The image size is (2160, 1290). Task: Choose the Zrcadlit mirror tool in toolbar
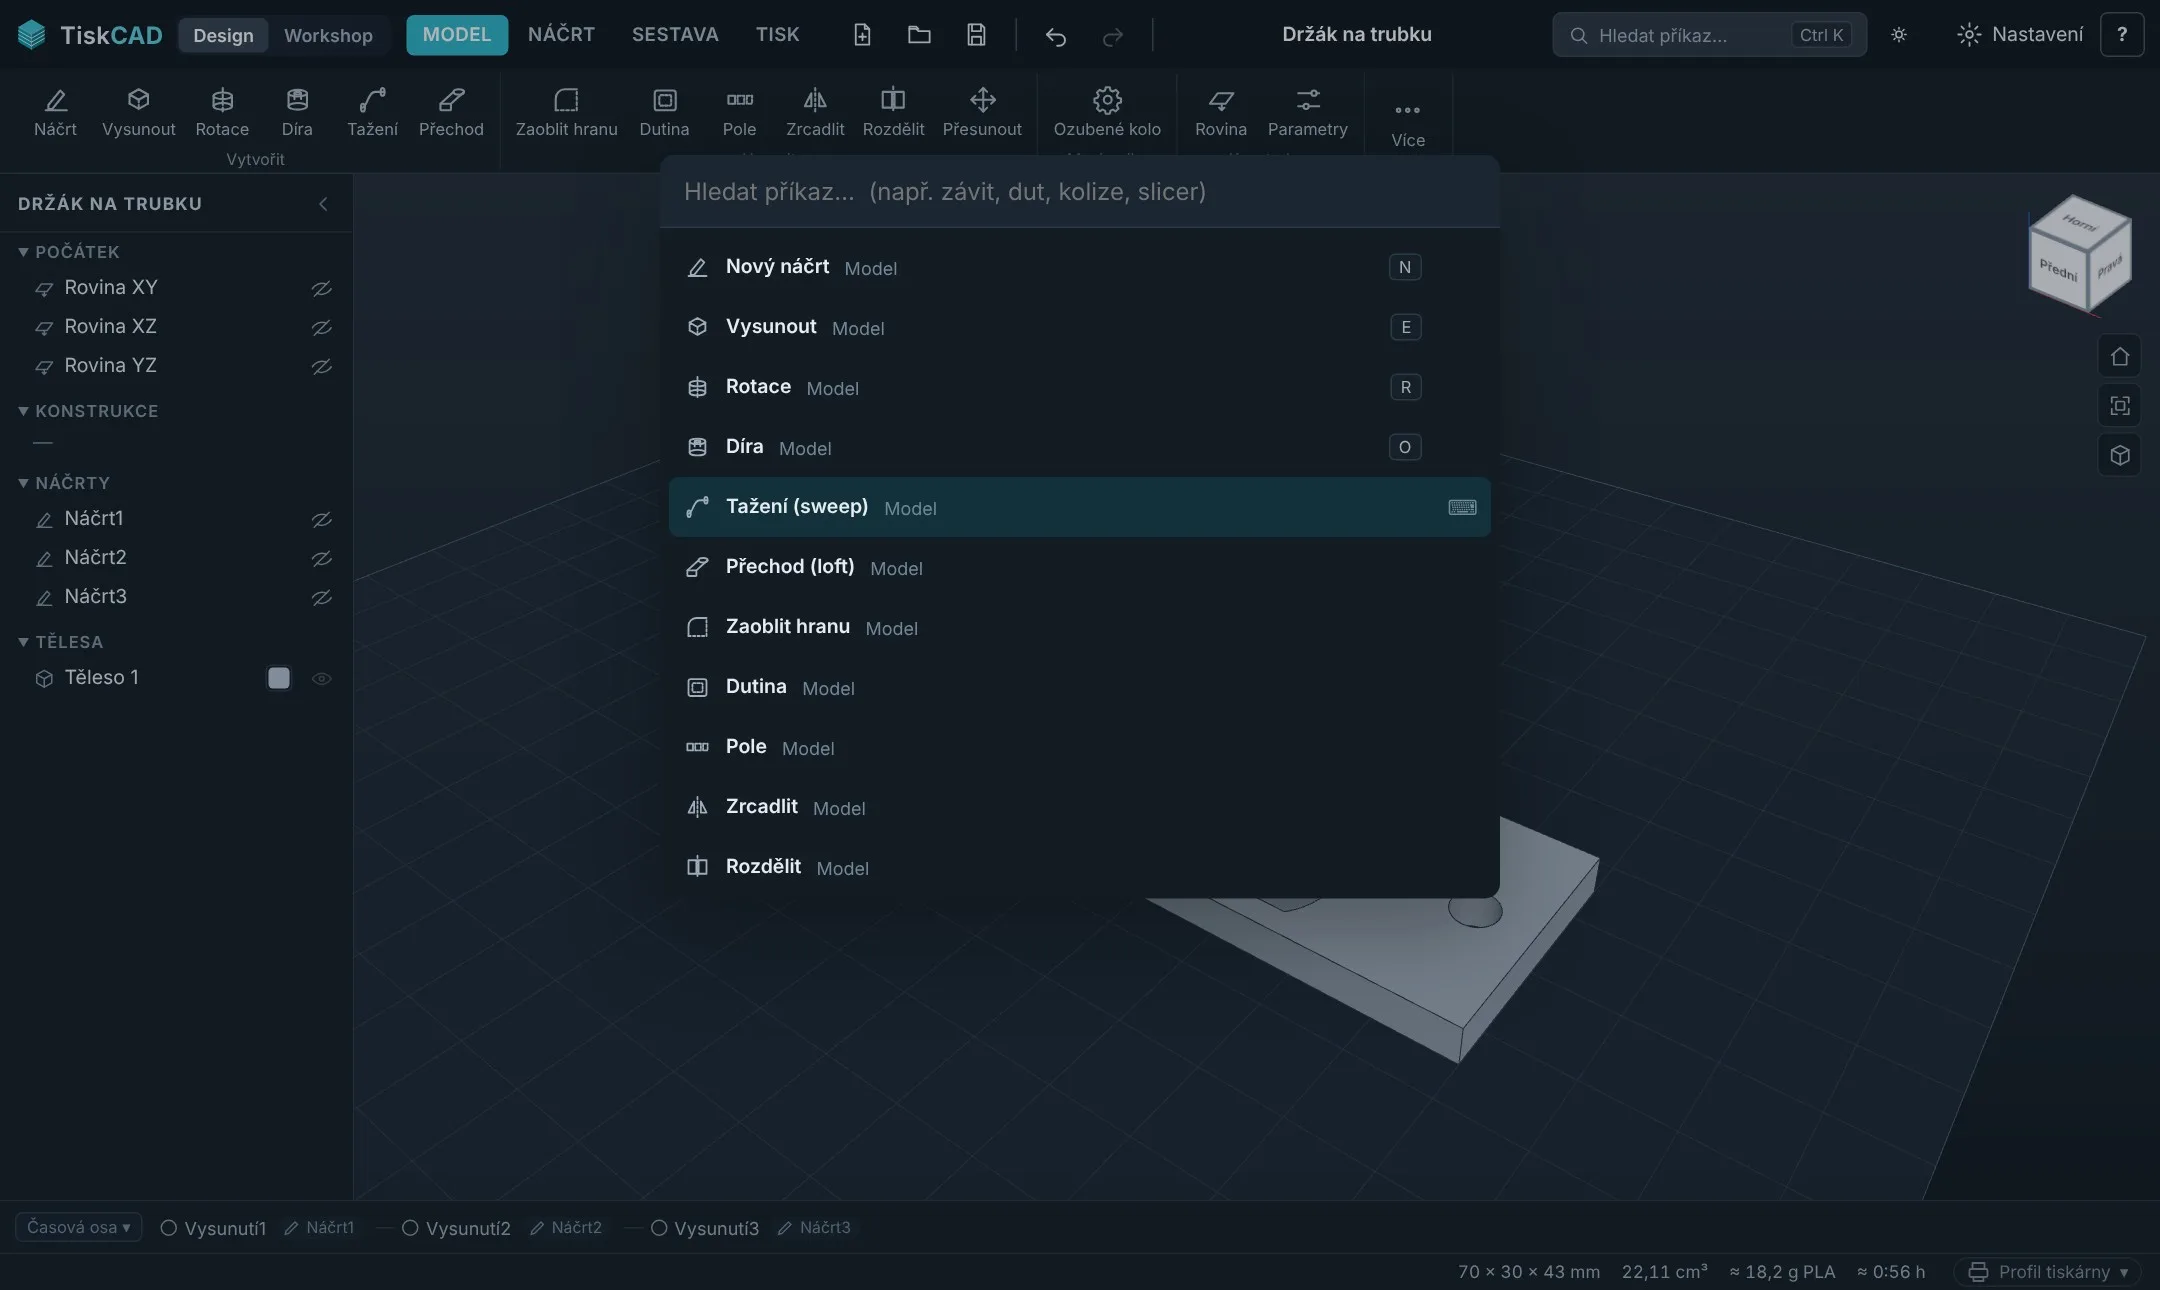pyautogui.click(x=815, y=112)
